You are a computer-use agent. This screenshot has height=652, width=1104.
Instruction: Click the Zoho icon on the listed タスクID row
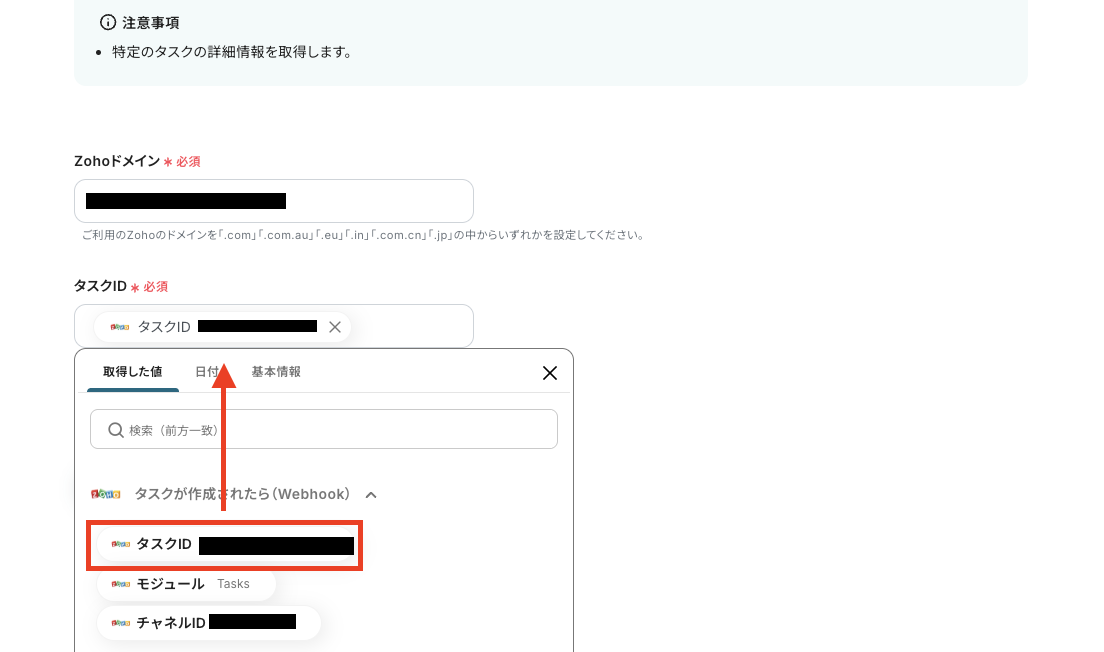[121, 544]
